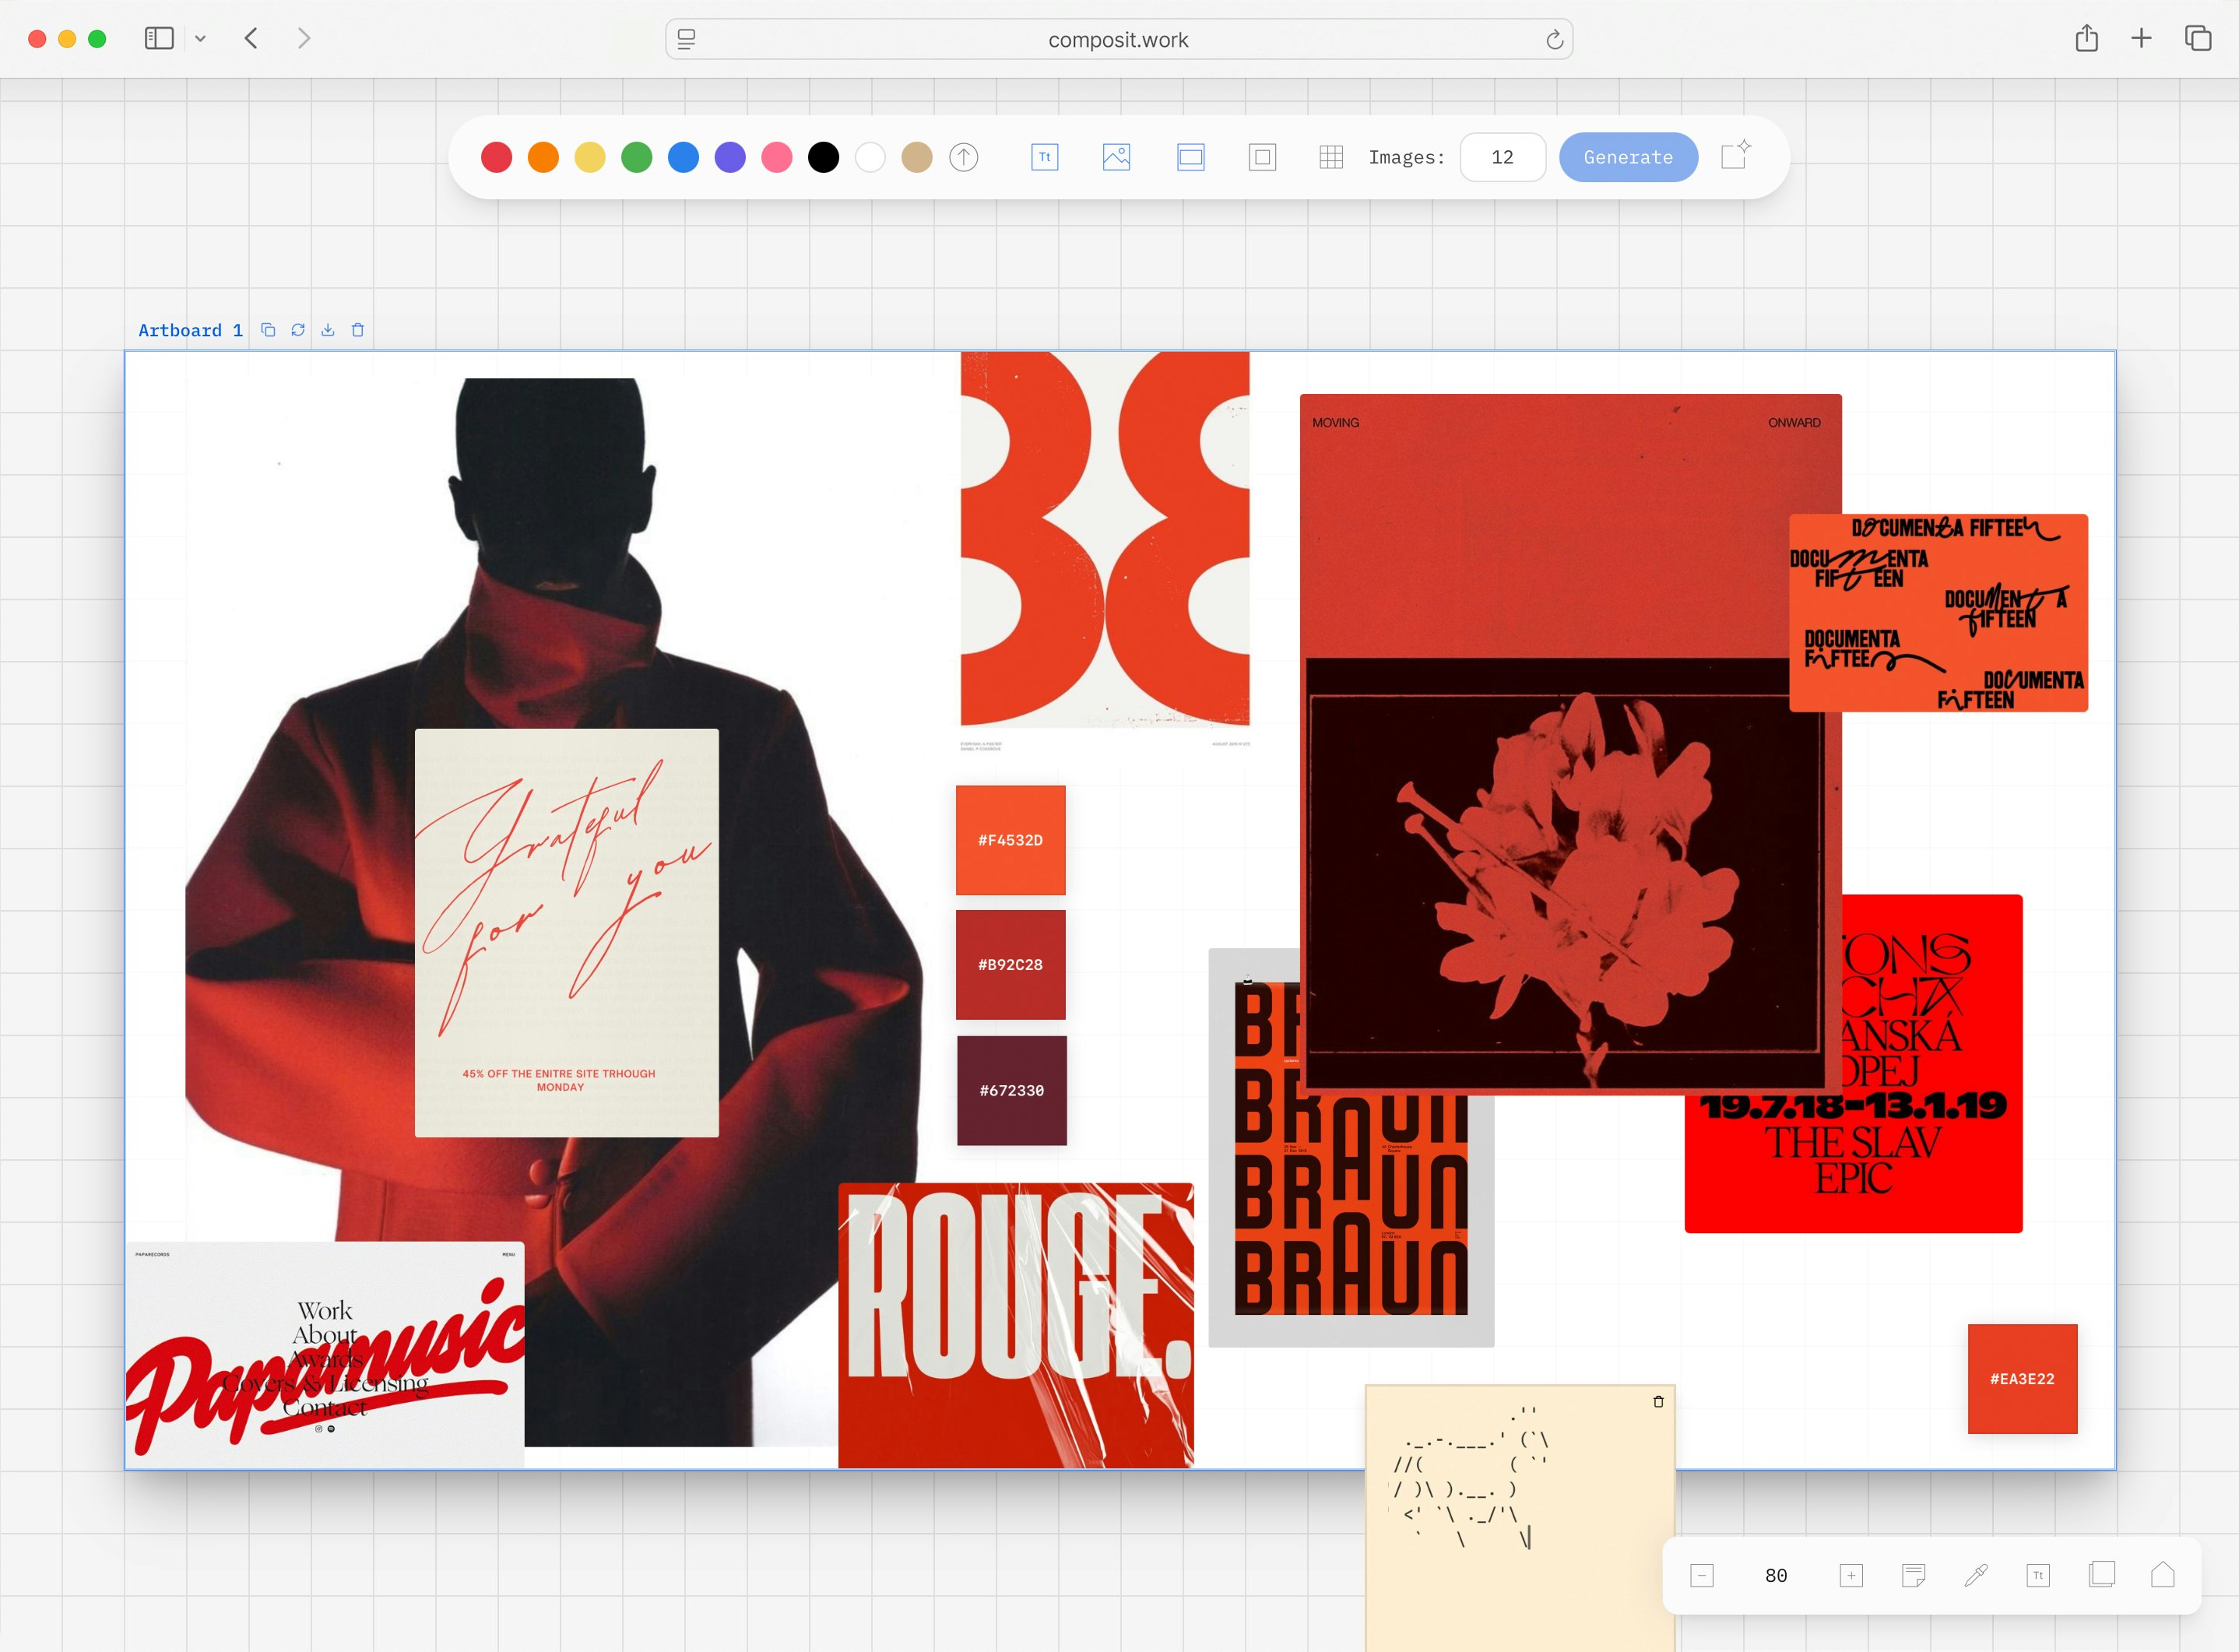Open page reader menu in address bar
The height and width of the screenshot is (1652, 2239).
686,39
